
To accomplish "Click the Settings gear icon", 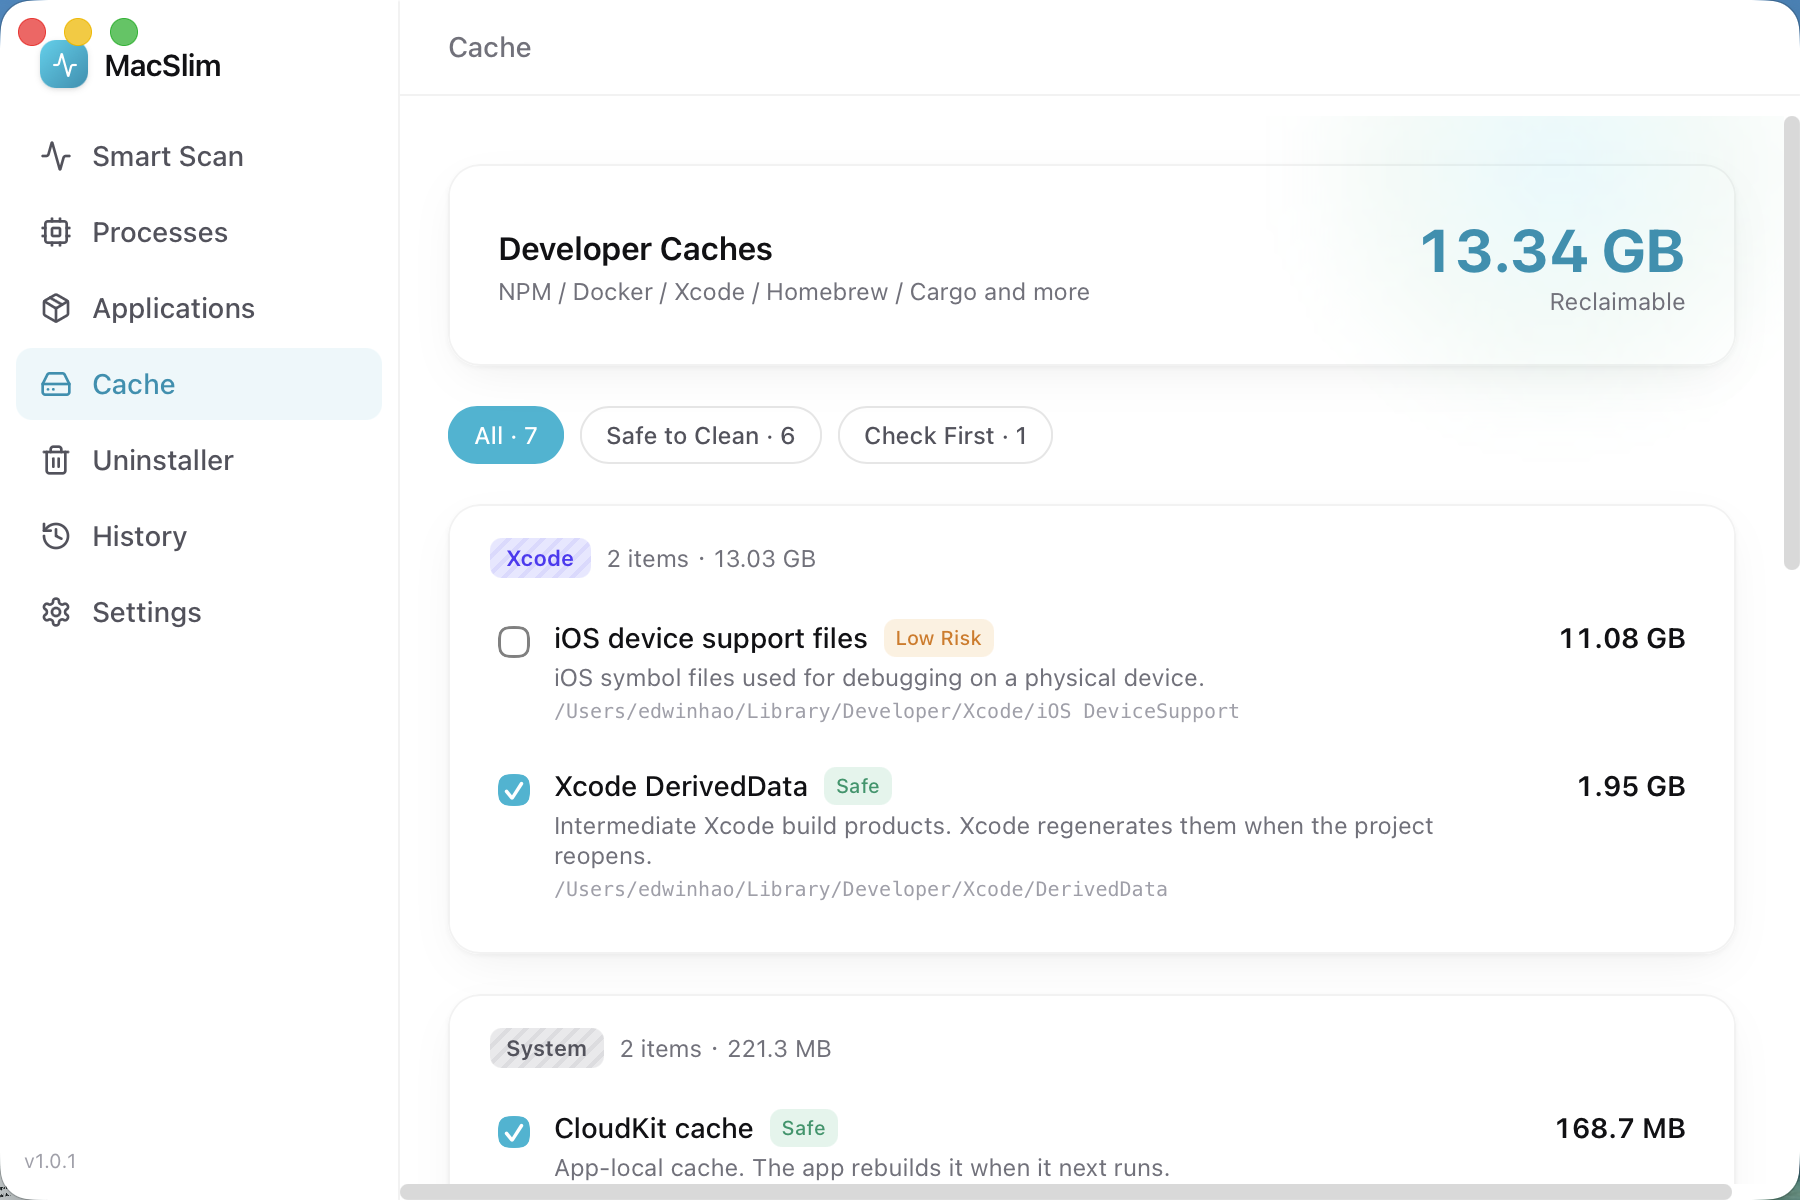I will point(56,612).
